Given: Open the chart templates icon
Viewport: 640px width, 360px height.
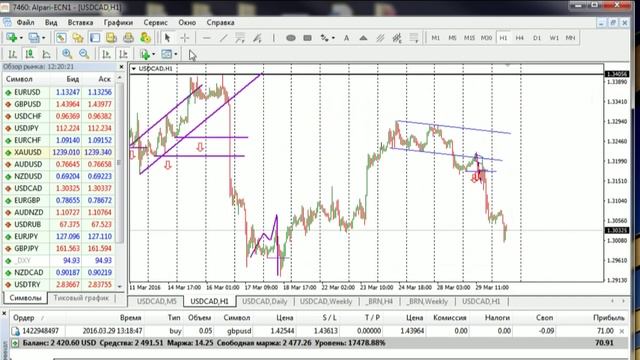Looking at the screenshot, I should tap(167, 54).
